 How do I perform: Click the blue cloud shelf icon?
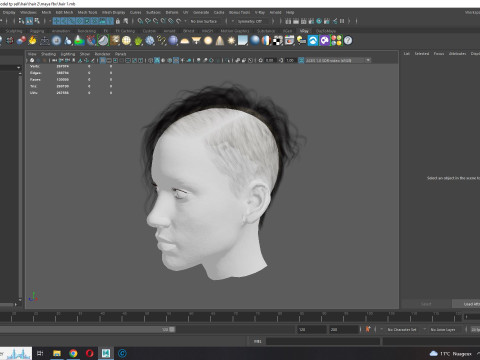pyautogui.click(x=313, y=41)
